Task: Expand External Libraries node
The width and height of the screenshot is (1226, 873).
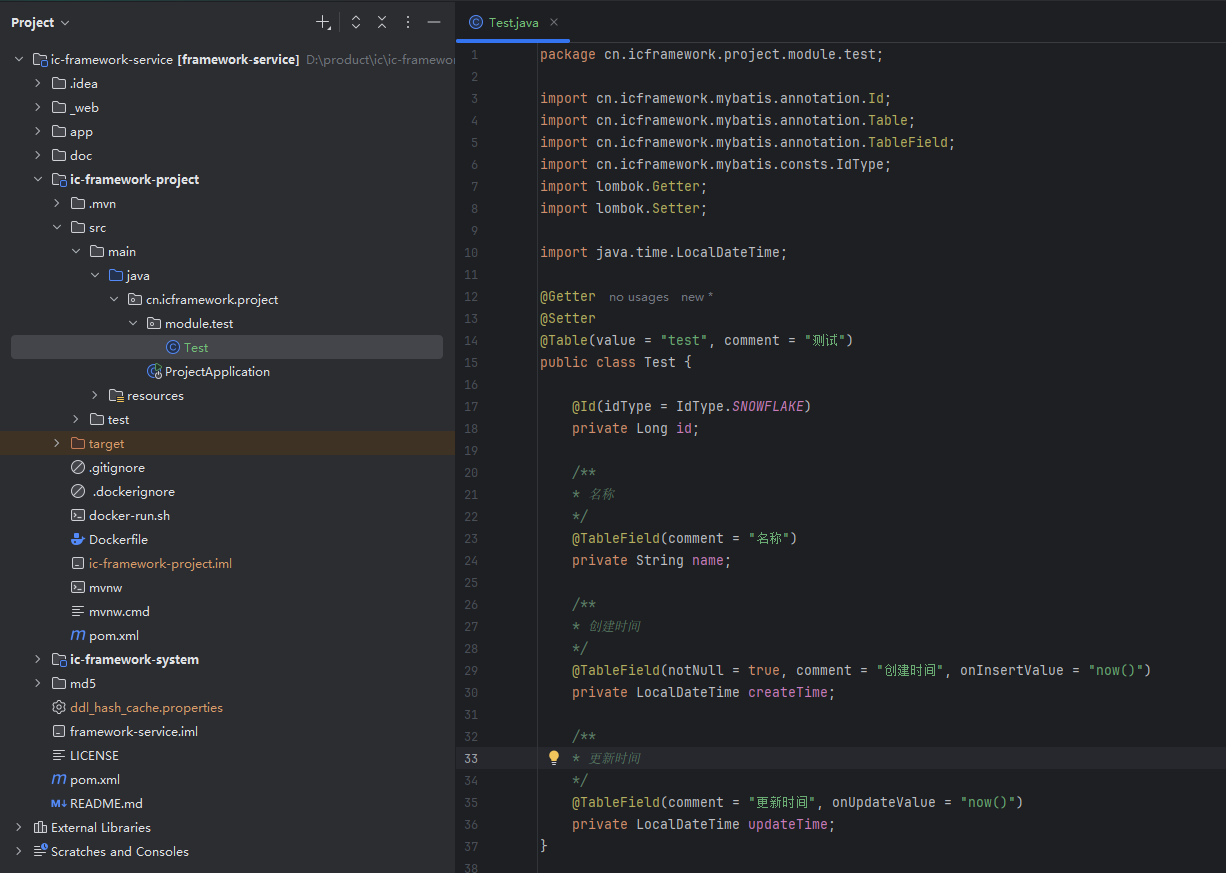Action: (x=19, y=828)
